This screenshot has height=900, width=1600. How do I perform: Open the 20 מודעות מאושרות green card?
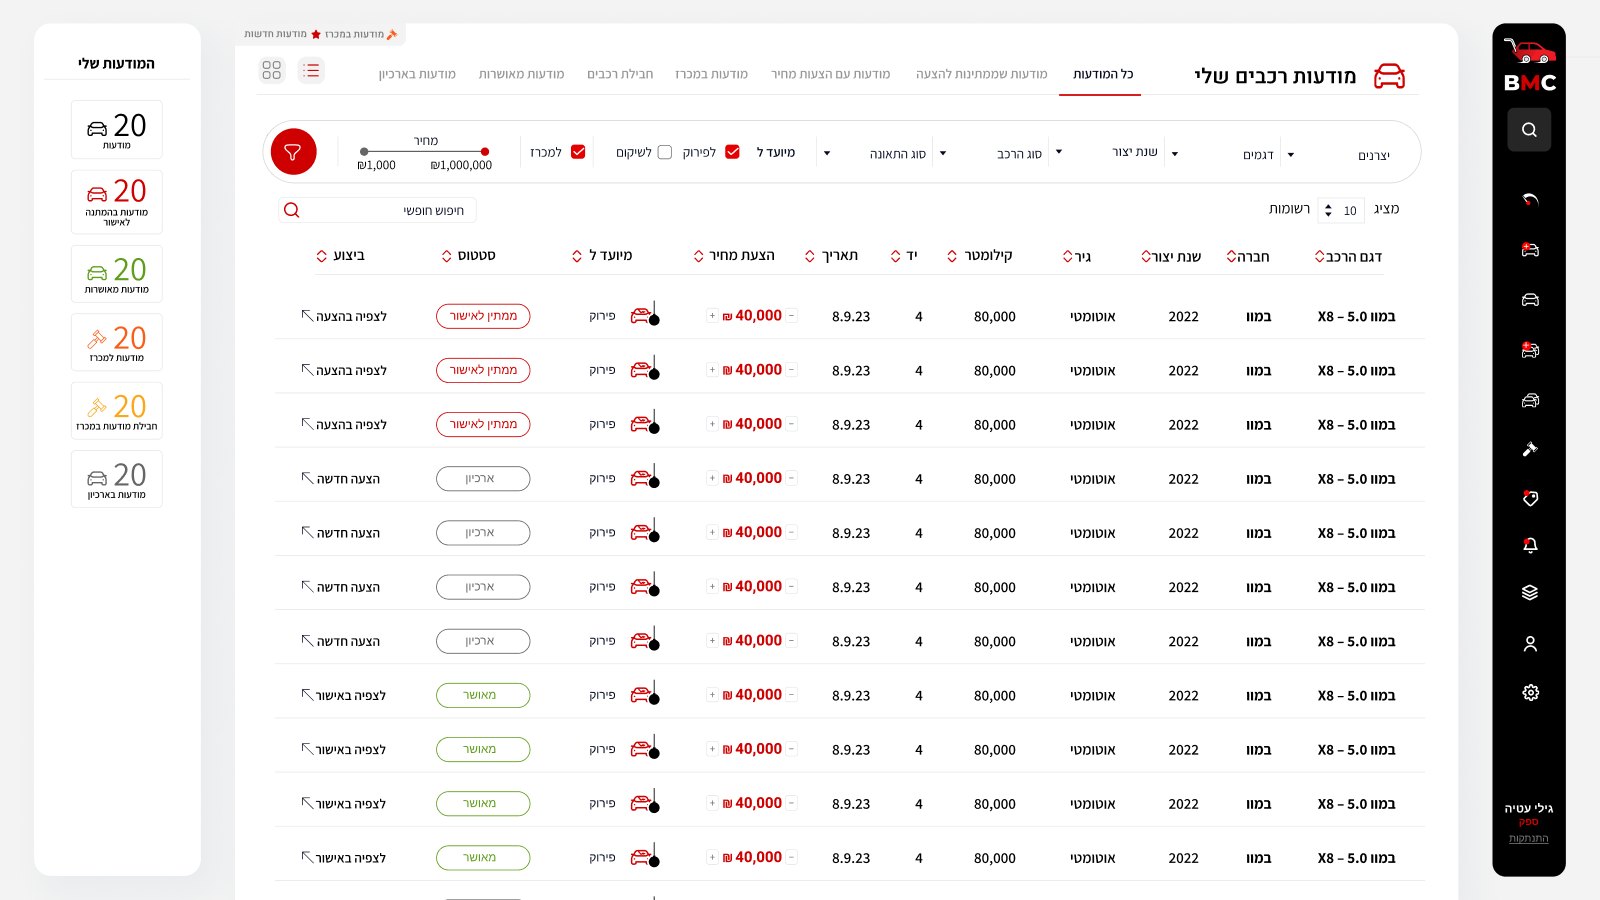pos(117,274)
